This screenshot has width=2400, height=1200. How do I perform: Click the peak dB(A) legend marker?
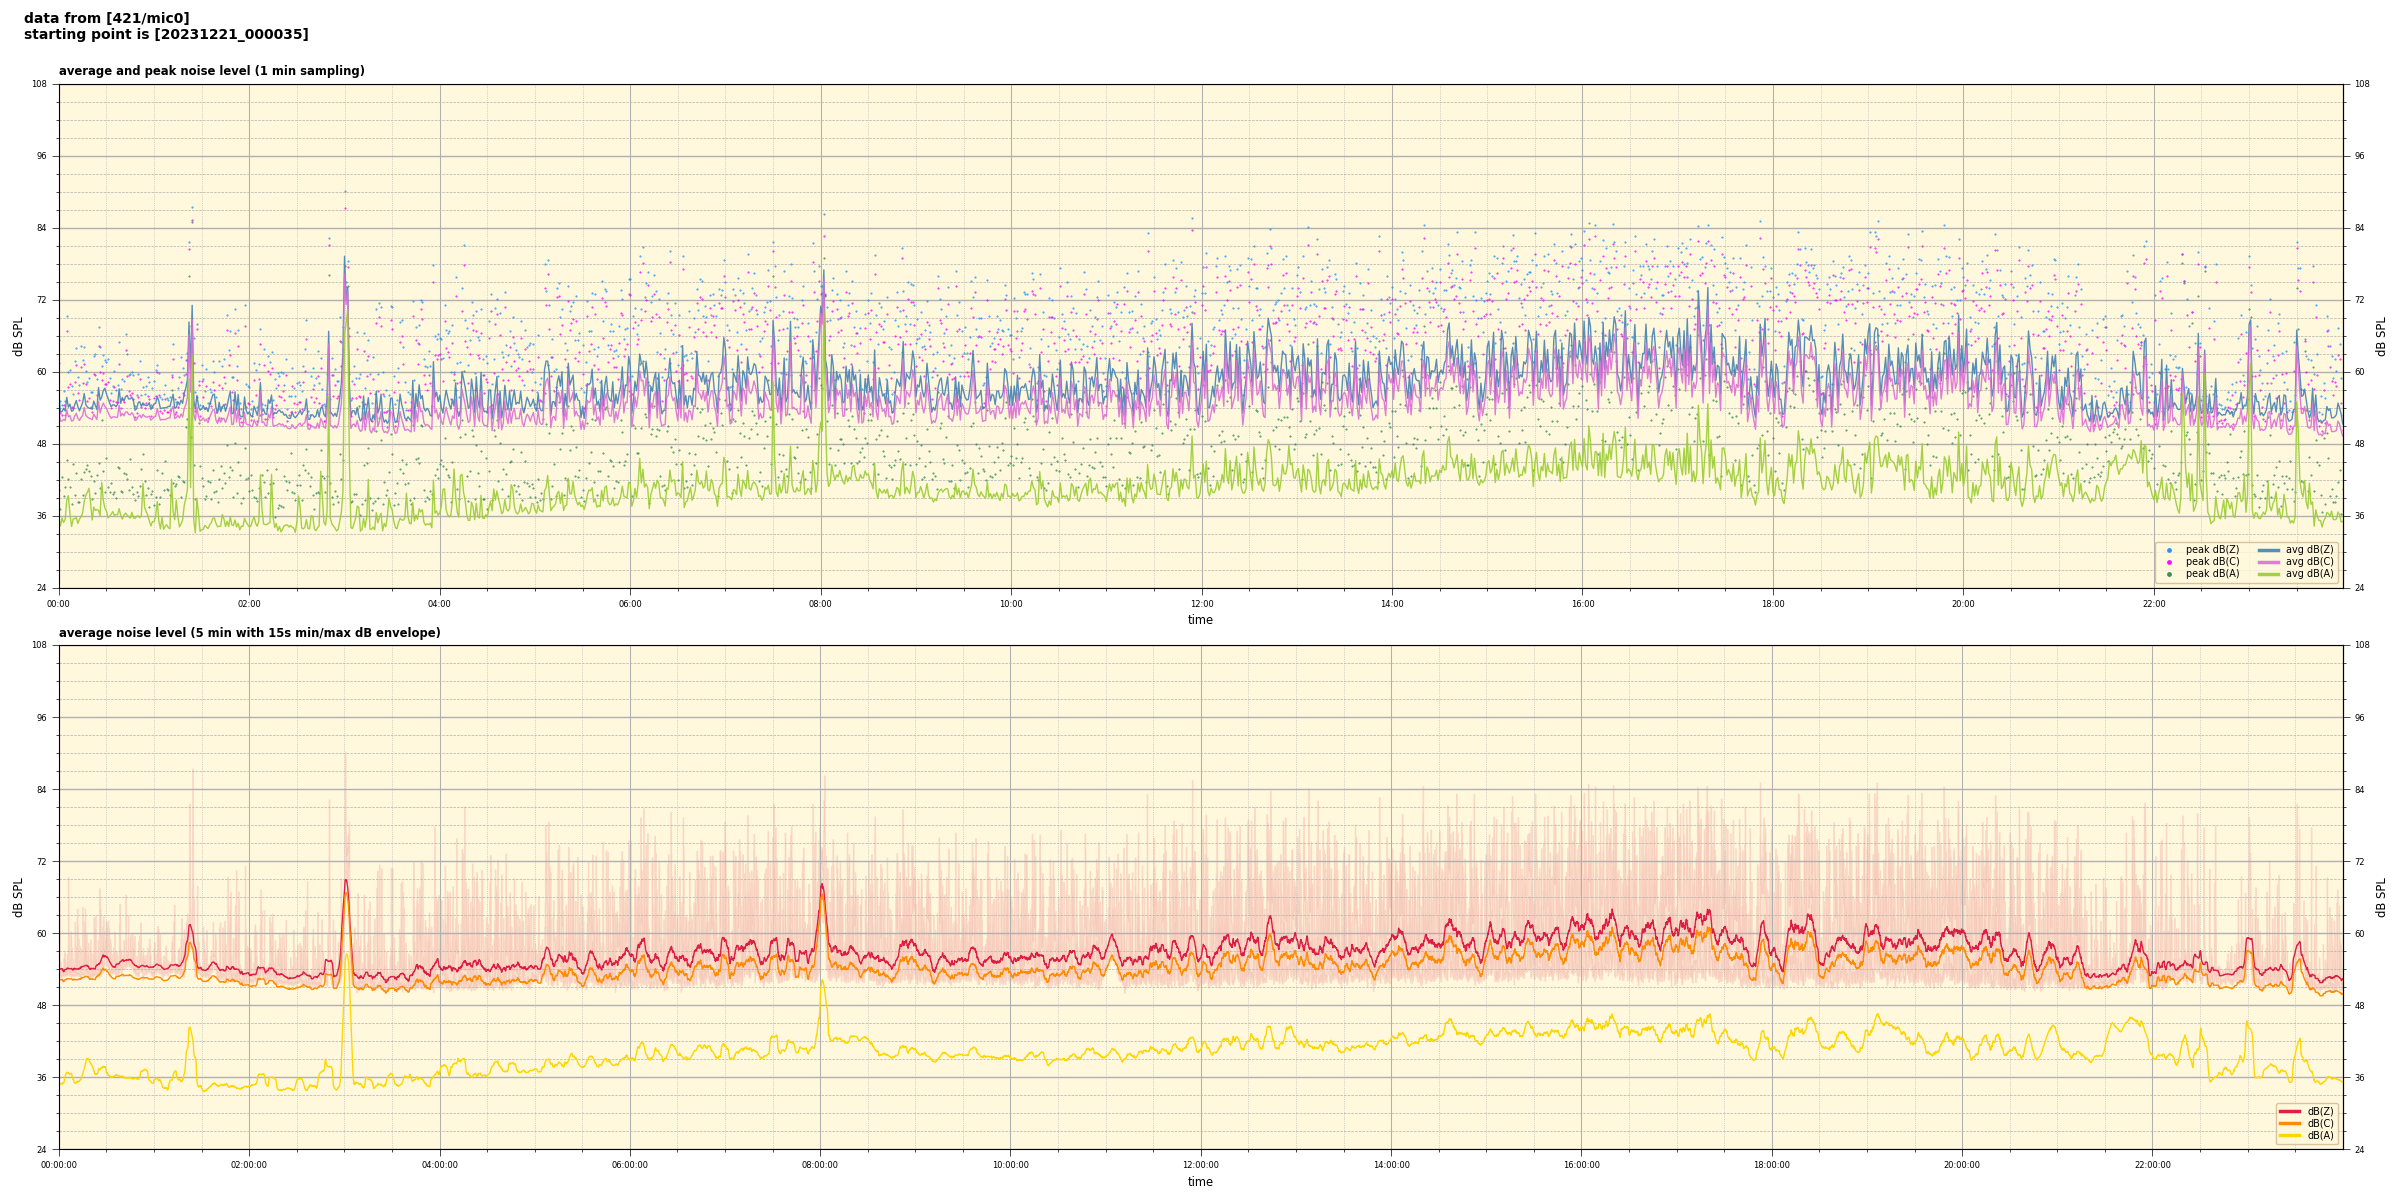(x=2169, y=574)
